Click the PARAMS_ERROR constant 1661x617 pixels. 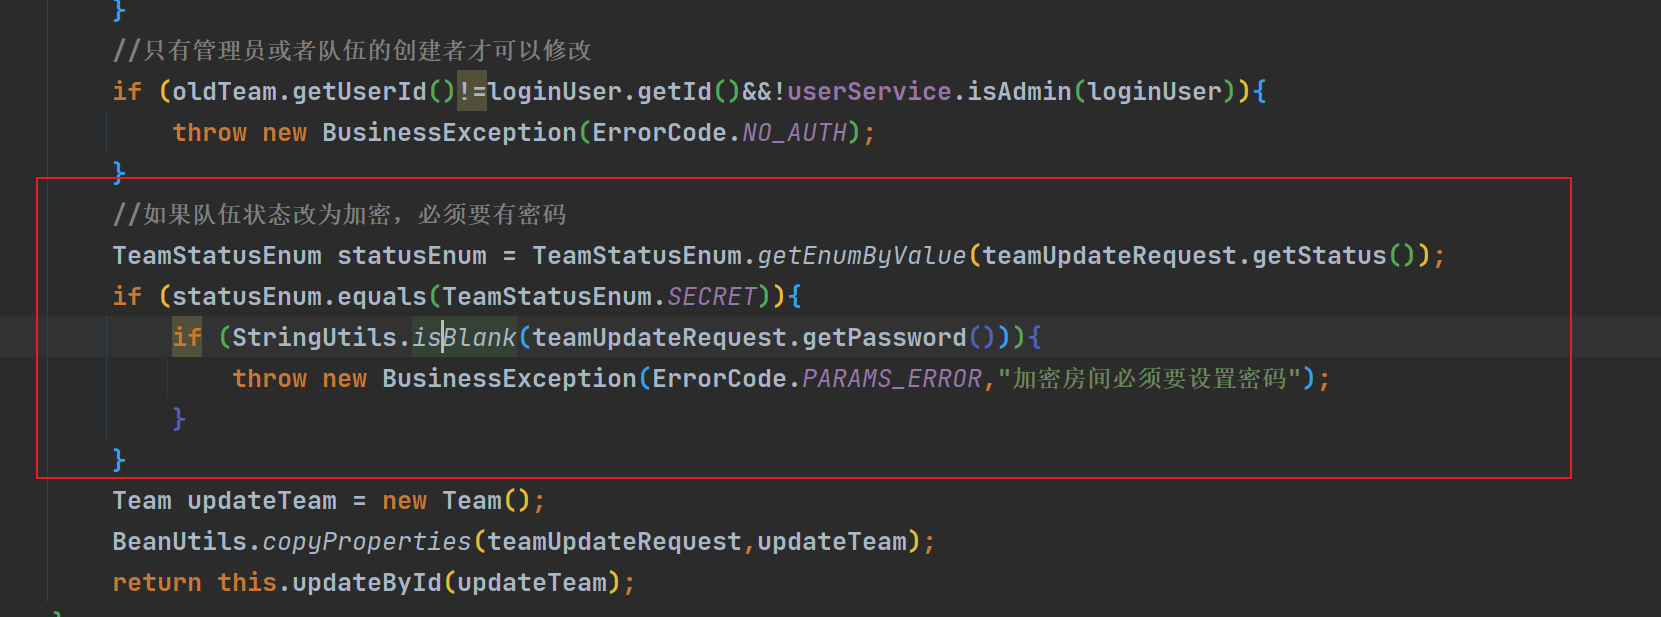pos(892,379)
